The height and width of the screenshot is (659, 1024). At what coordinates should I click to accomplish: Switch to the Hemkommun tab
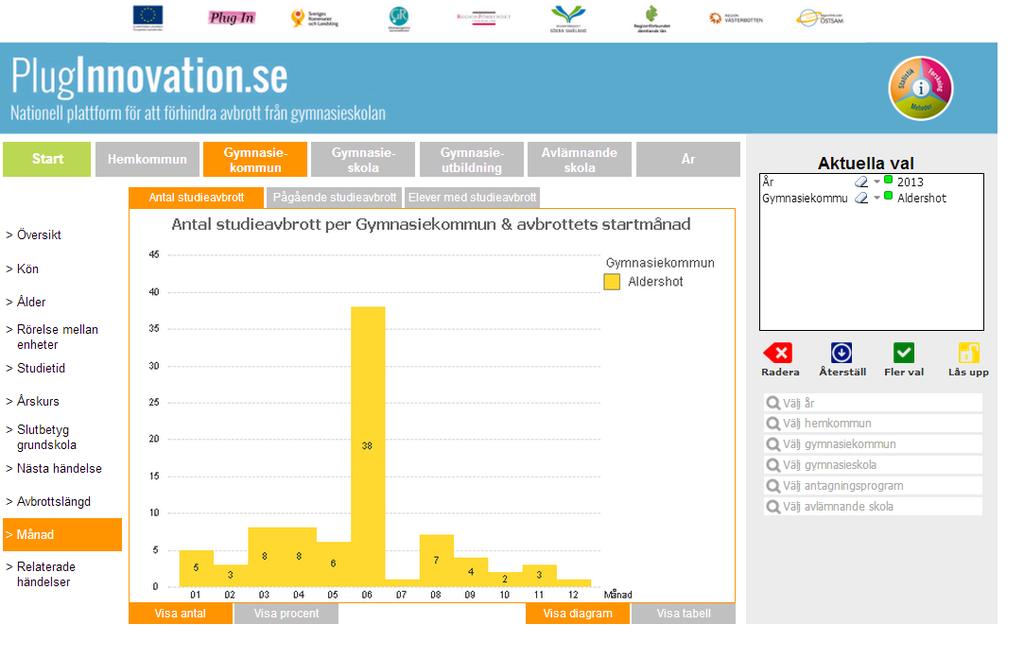148,159
